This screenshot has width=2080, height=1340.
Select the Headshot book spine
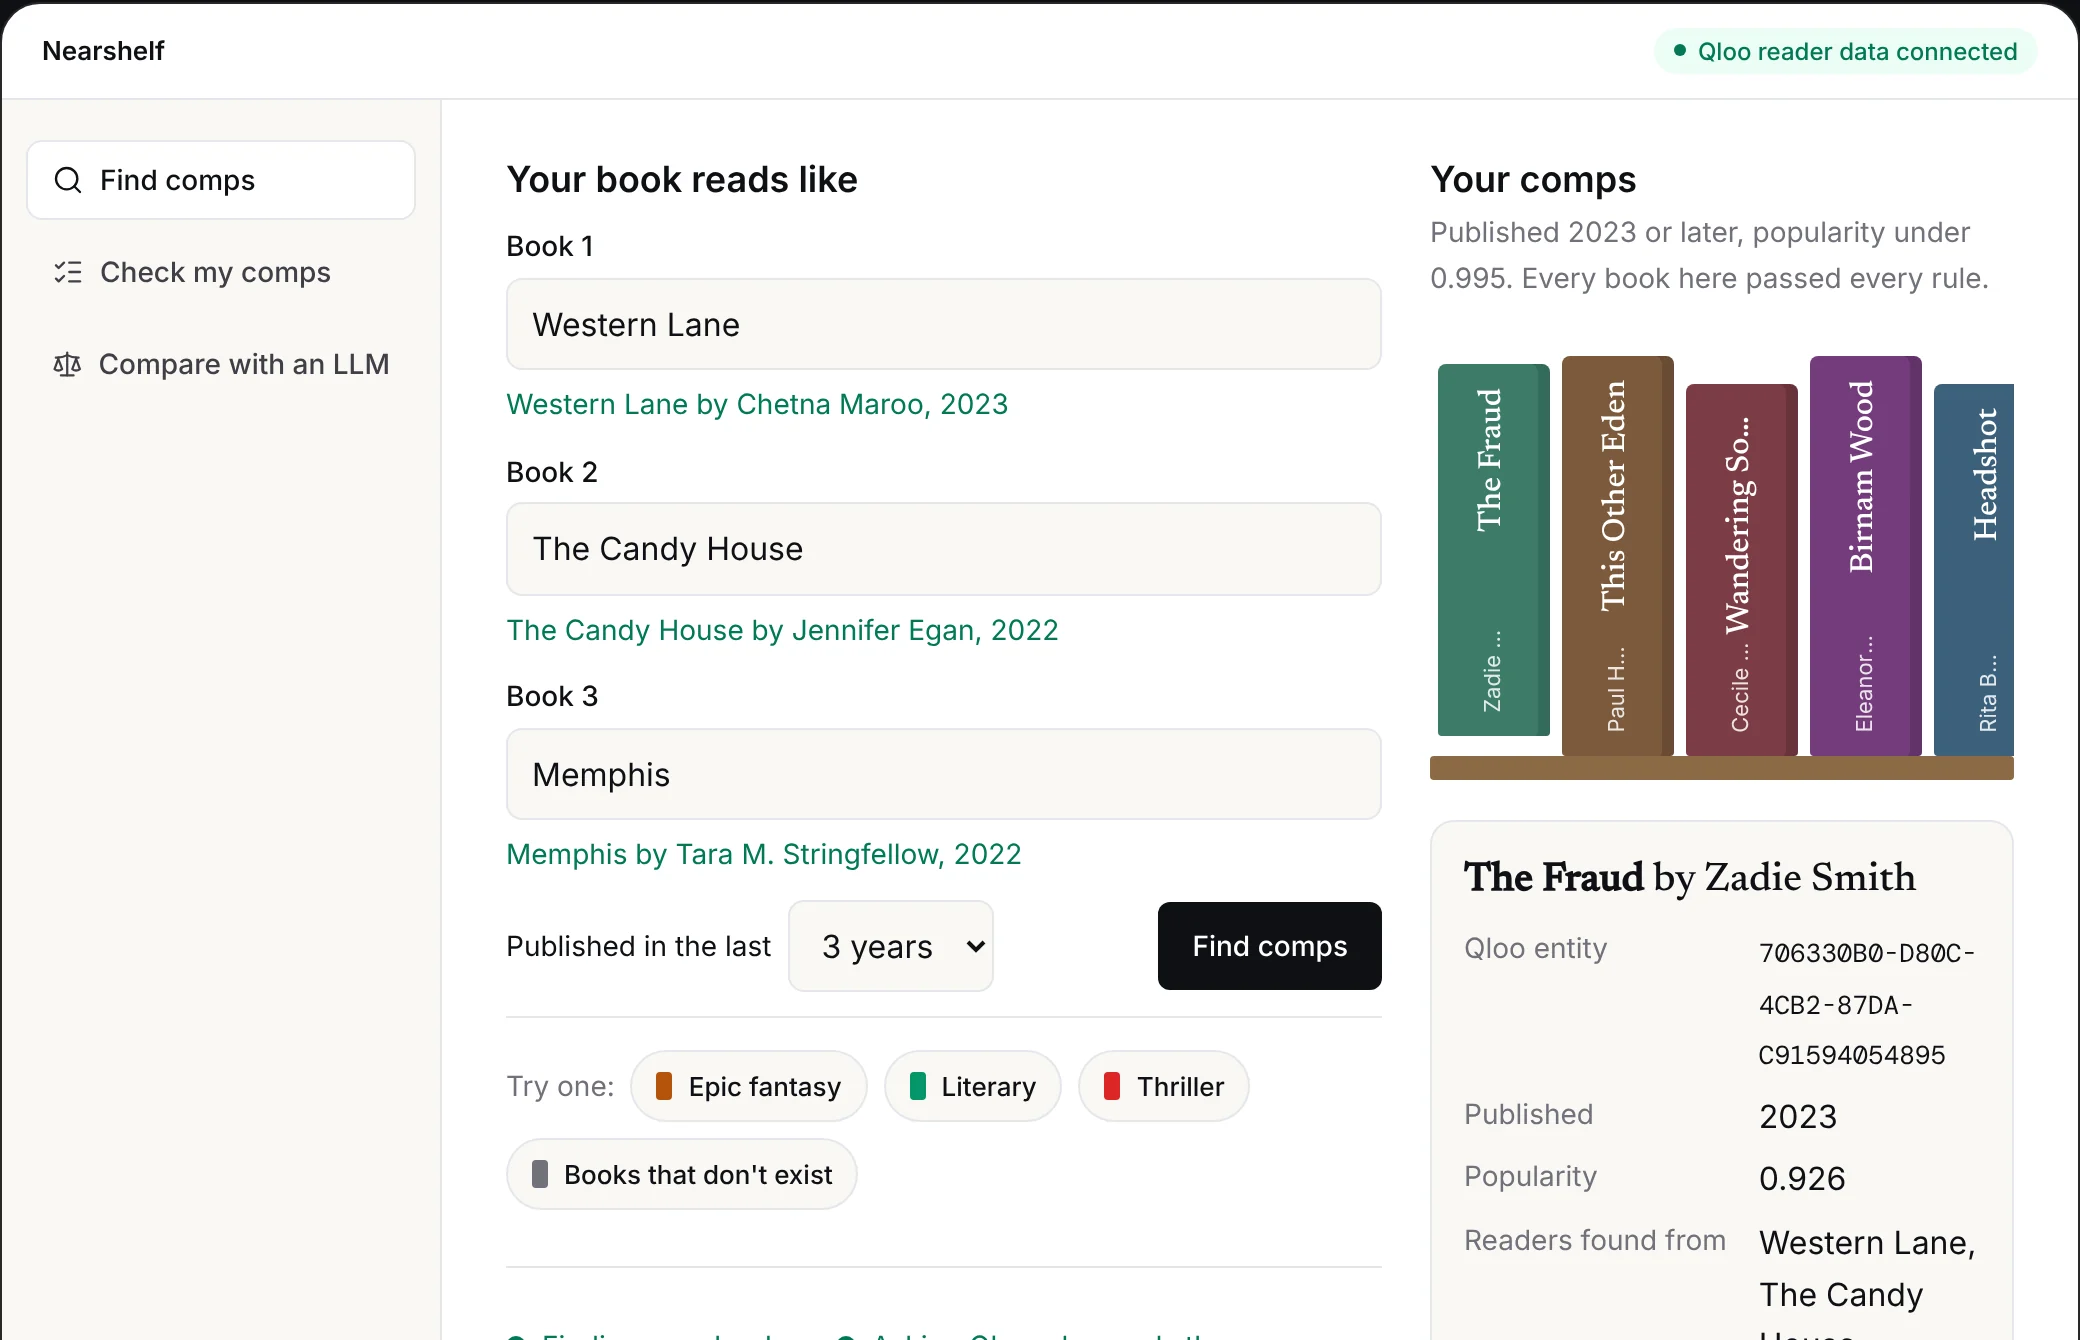coord(1974,570)
